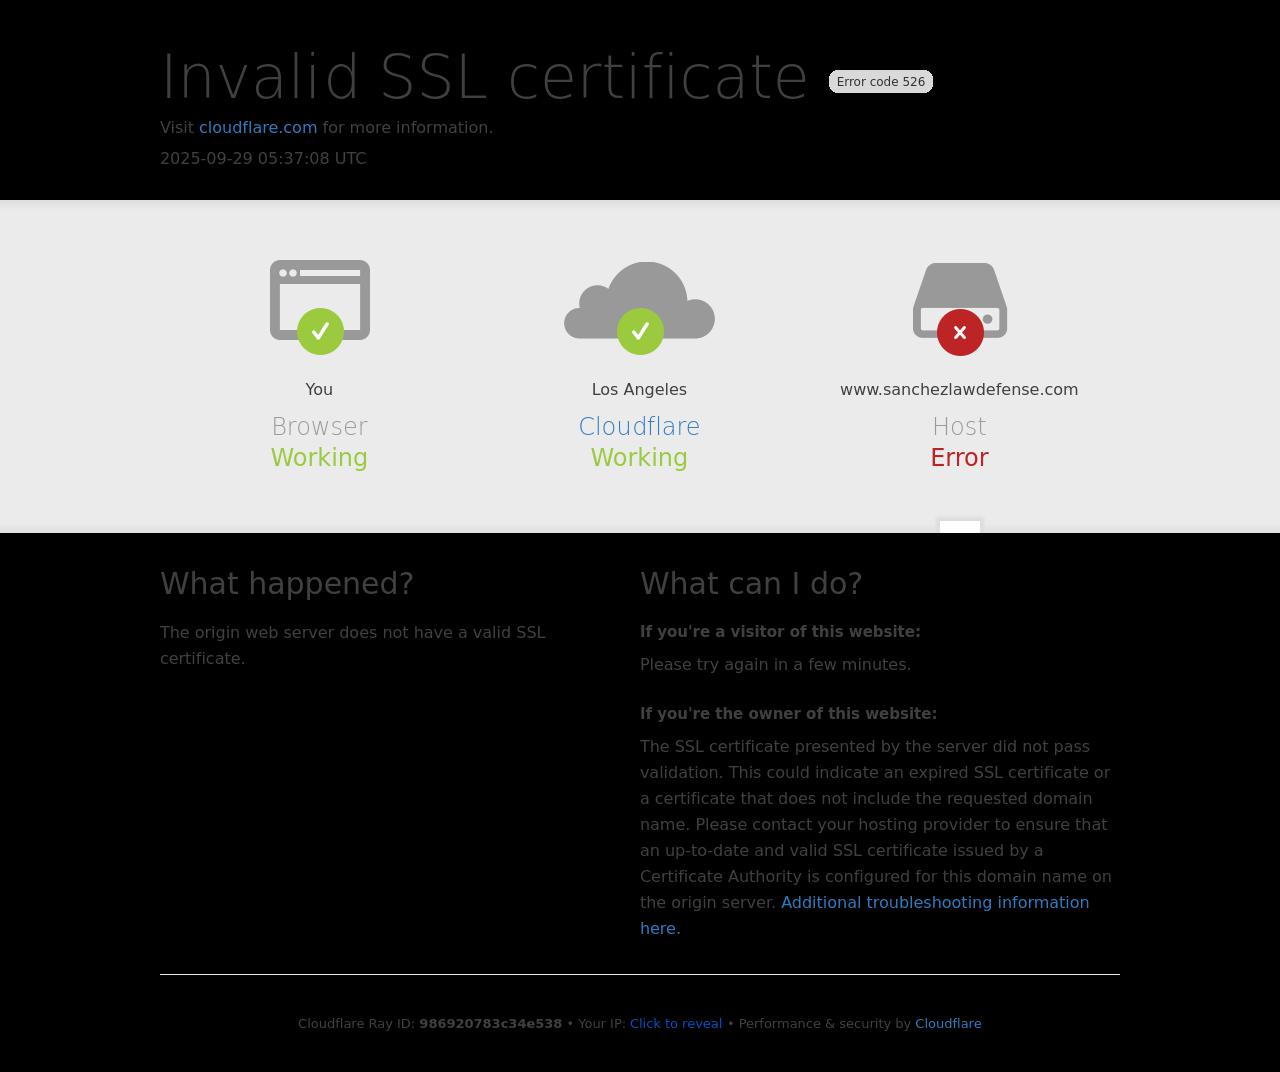Click the Cloudflare Ray ID value
The image size is (1280, 1072).
(x=490, y=1023)
